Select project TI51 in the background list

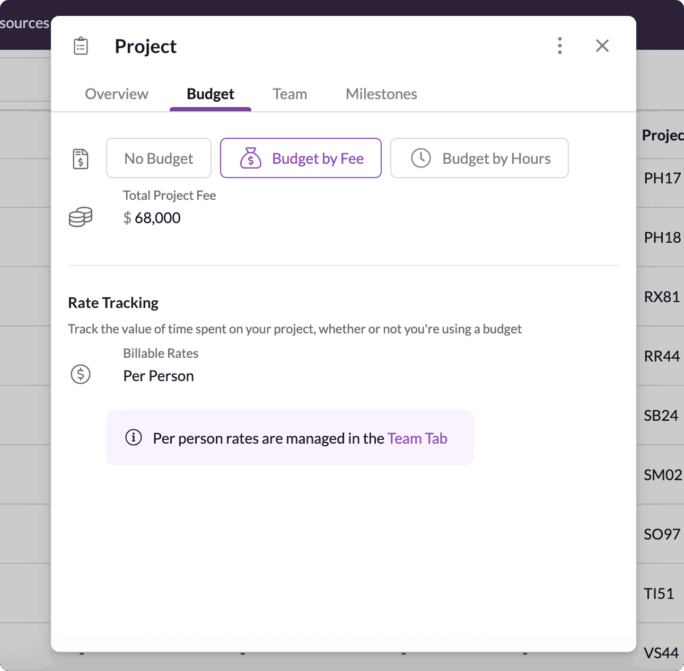pos(659,593)
